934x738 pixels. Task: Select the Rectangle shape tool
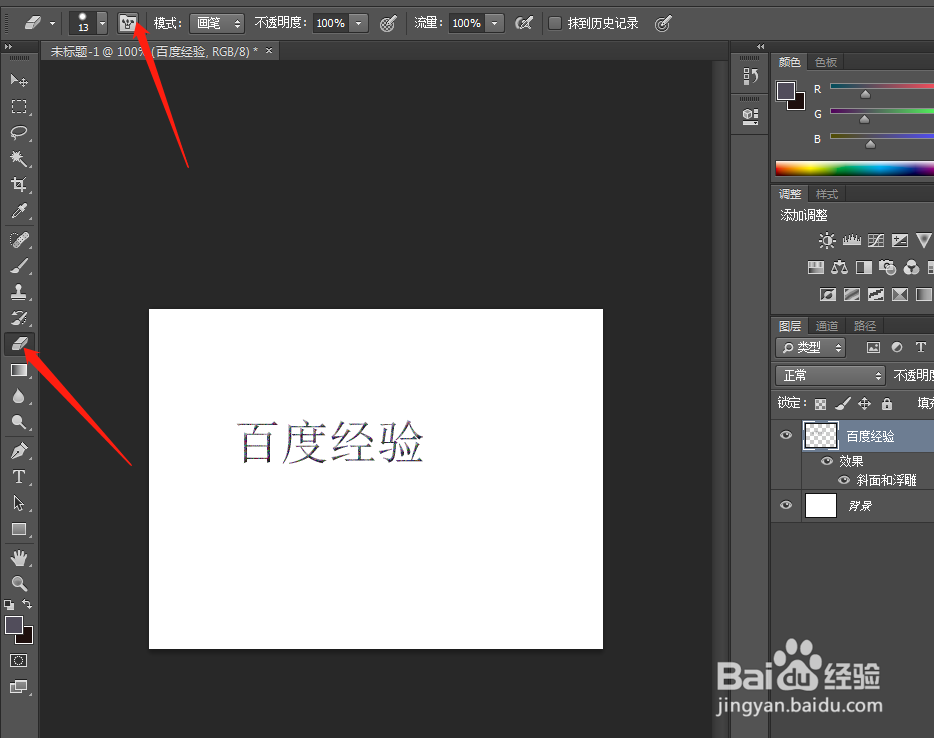[x=19, y=530]
